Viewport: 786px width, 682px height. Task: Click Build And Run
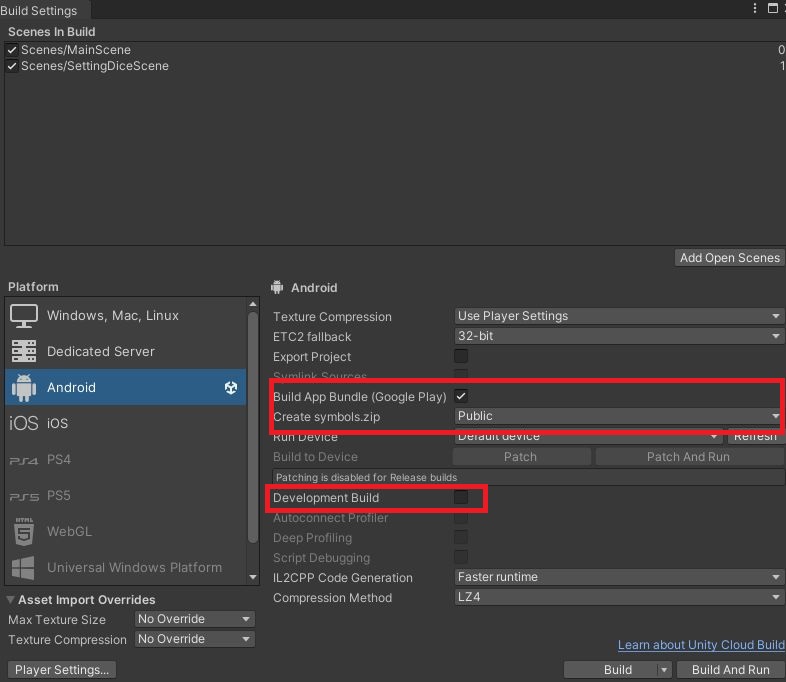(730, 669)
